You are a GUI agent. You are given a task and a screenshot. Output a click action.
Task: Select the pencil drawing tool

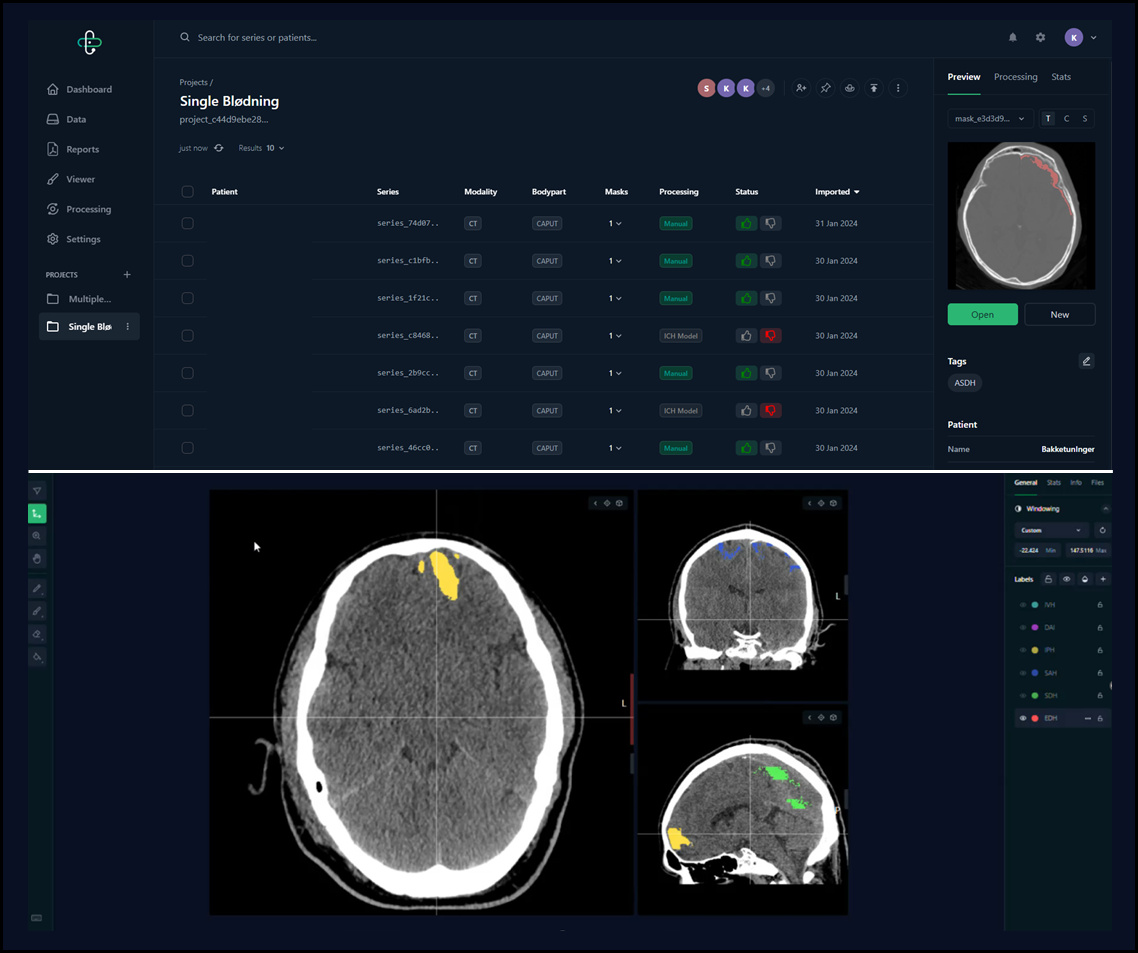(37, 589)
